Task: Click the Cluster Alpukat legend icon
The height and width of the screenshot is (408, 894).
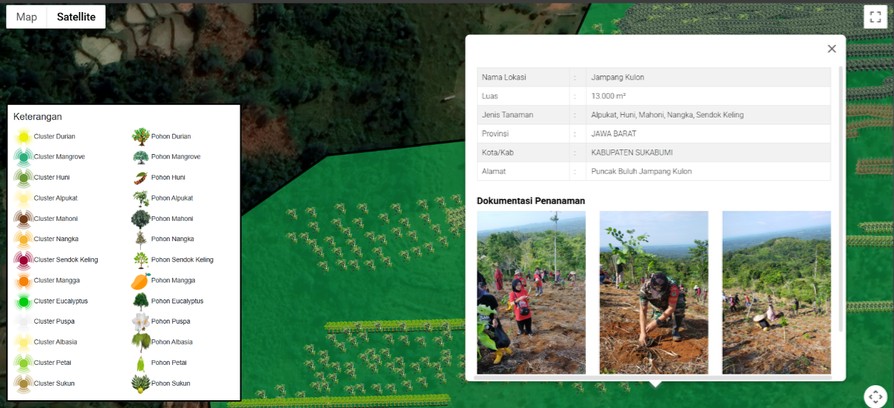Action: 23,198
